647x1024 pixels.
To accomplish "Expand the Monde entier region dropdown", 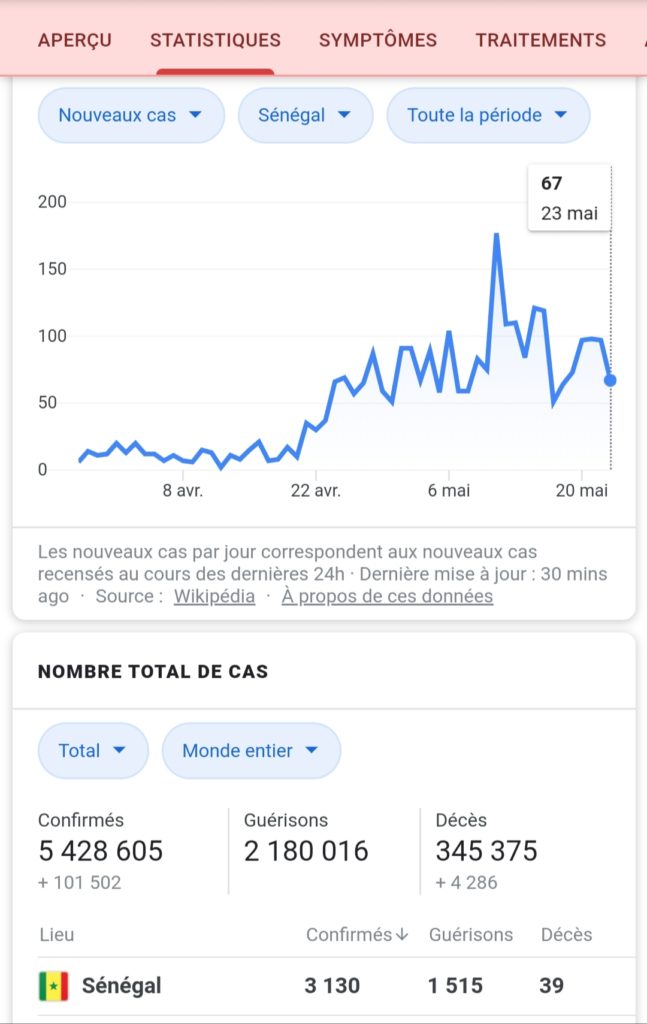I will pos(251,750).
